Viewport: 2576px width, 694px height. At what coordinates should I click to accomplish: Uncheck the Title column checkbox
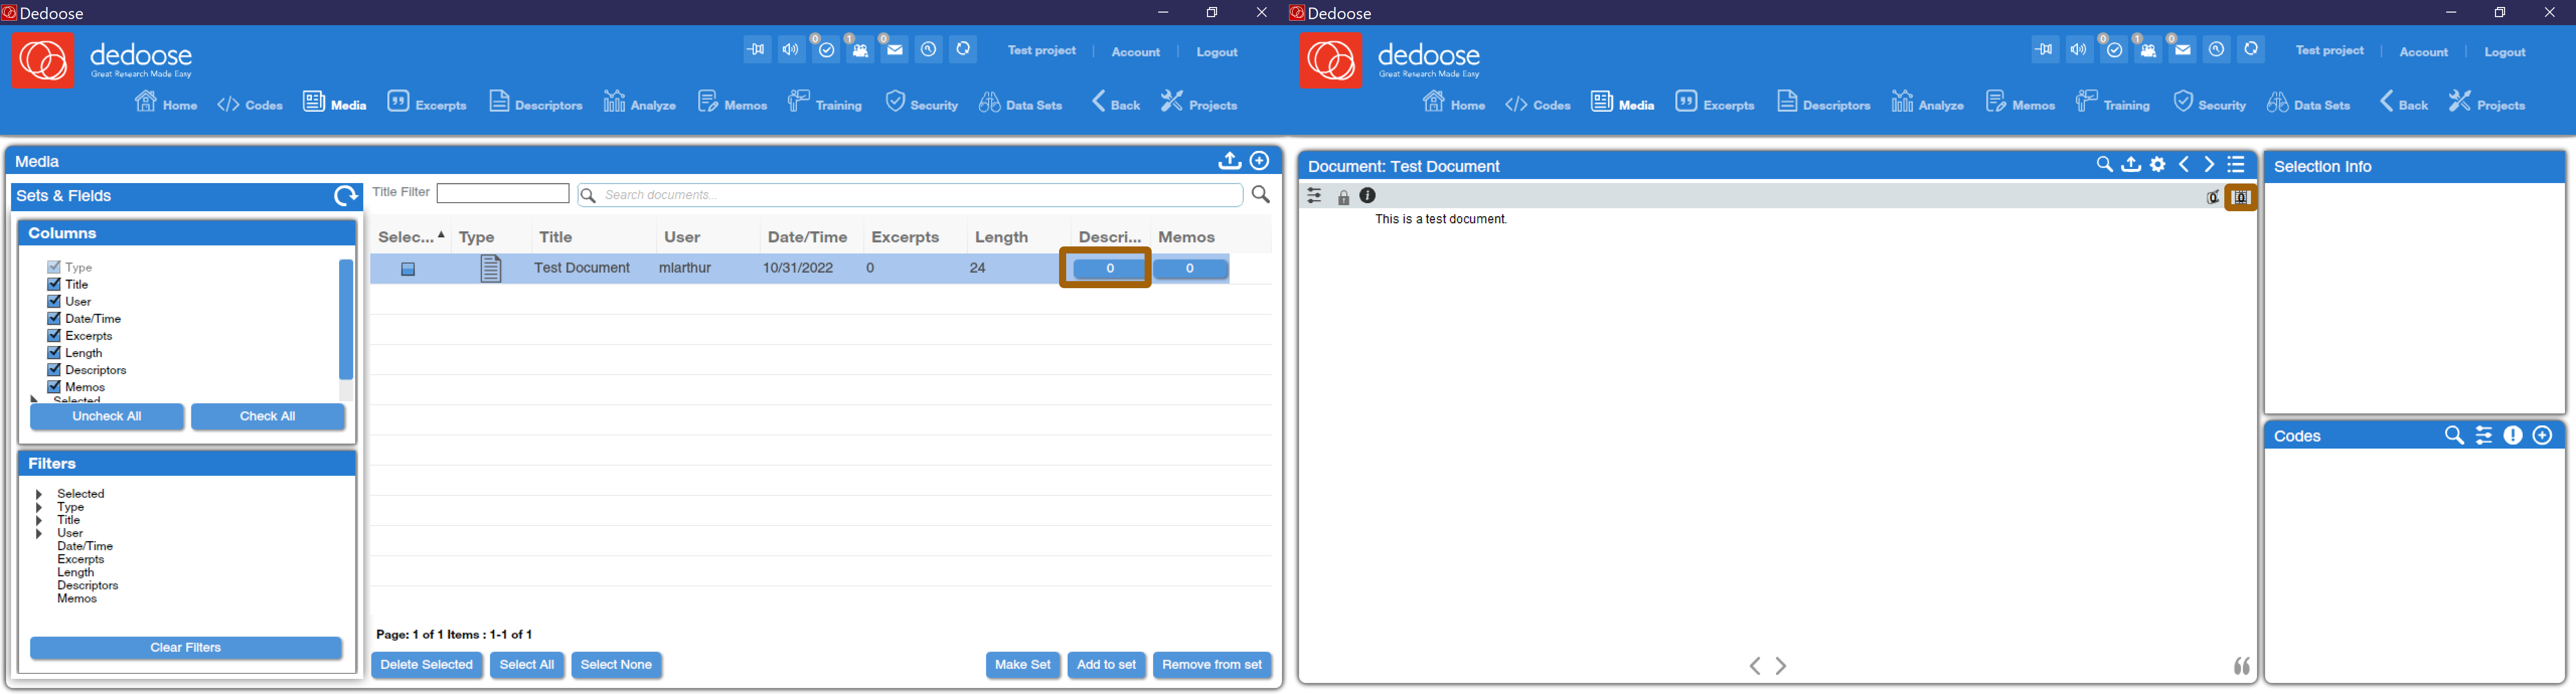54,284
